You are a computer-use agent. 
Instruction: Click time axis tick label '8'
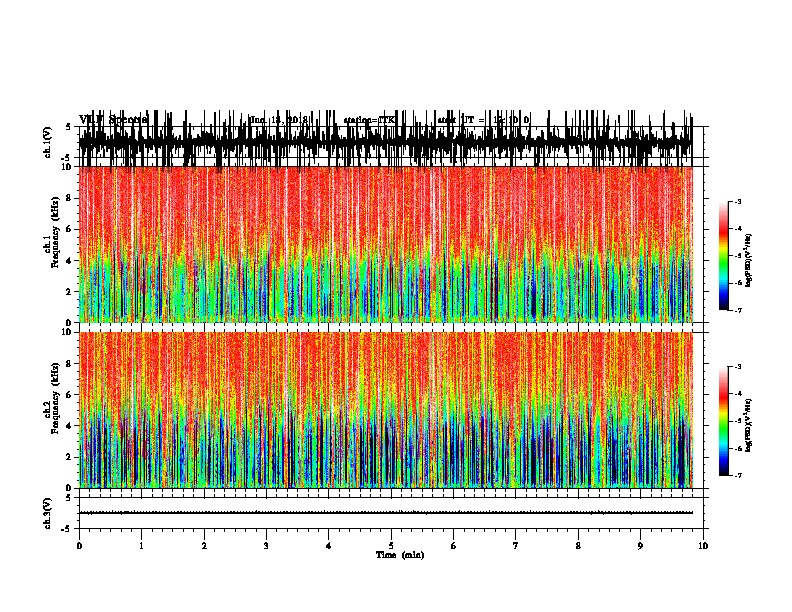pyautogui.click(x=578, y=546)
